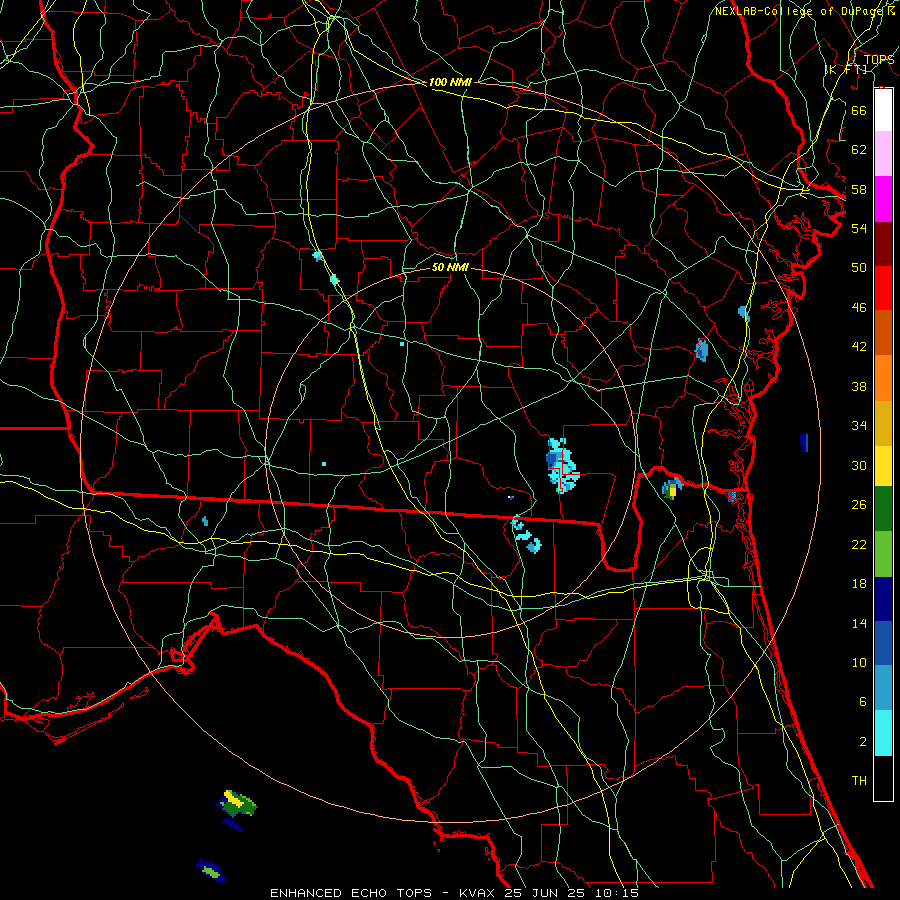This screenshot has width=900, height=900.
Task: Click the white swatch in the tops legend
Action: (883, 110)
